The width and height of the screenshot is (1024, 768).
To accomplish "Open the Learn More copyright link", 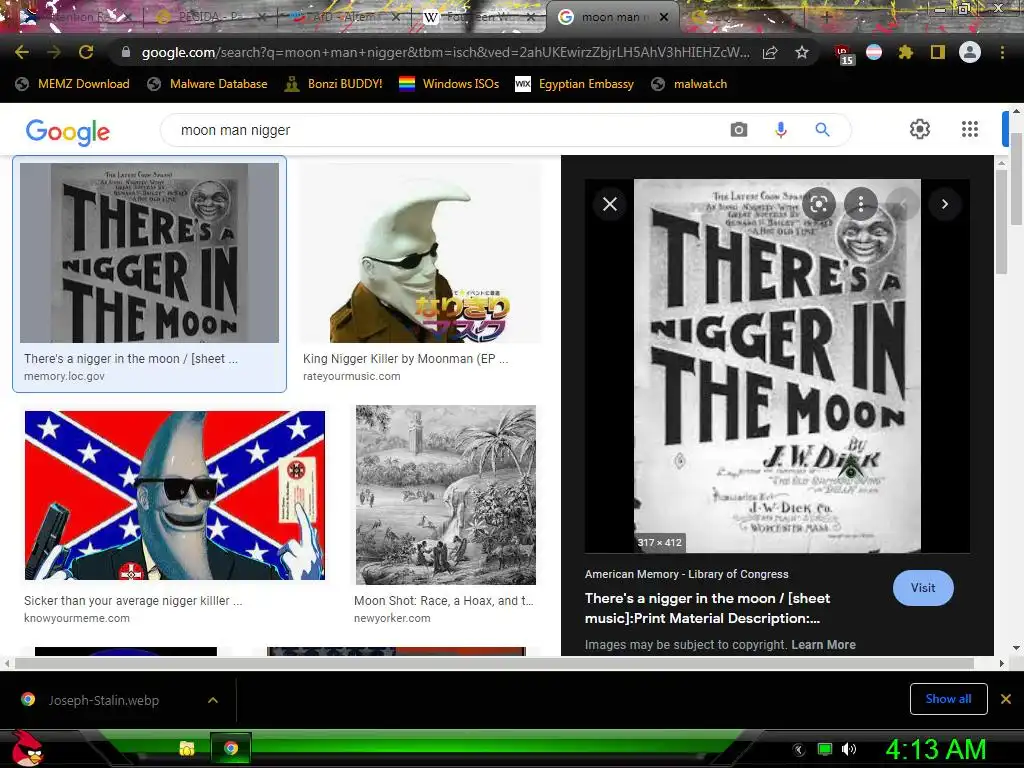I will tap(824, 645).
